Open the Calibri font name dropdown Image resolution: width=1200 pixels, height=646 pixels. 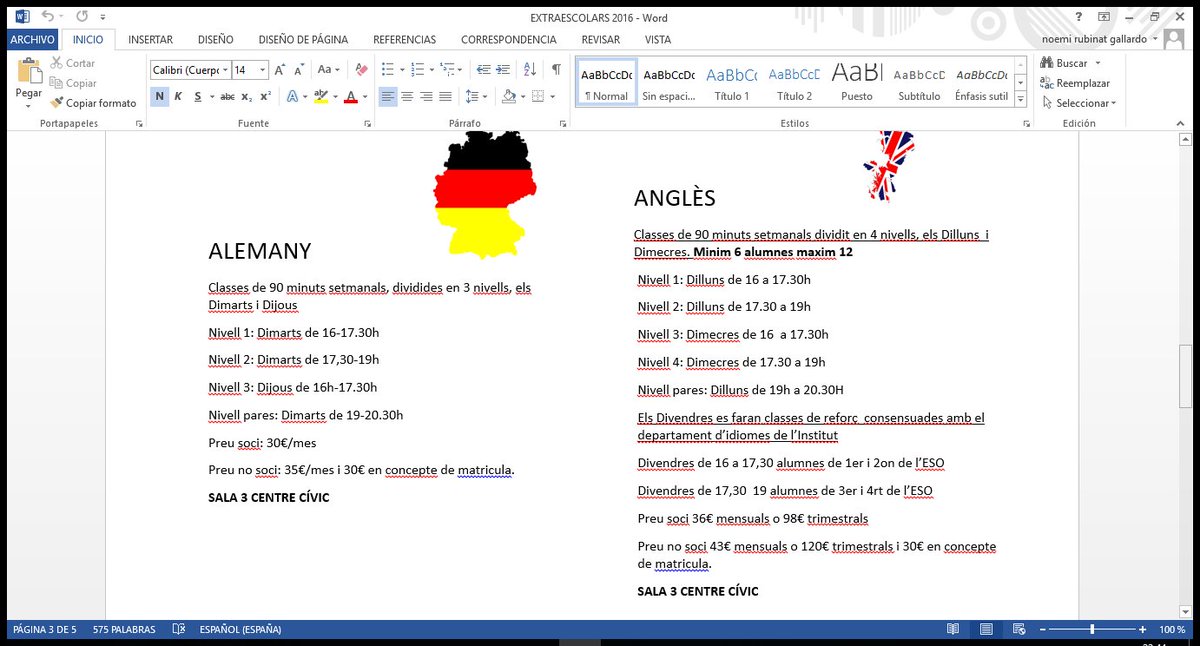224,70
